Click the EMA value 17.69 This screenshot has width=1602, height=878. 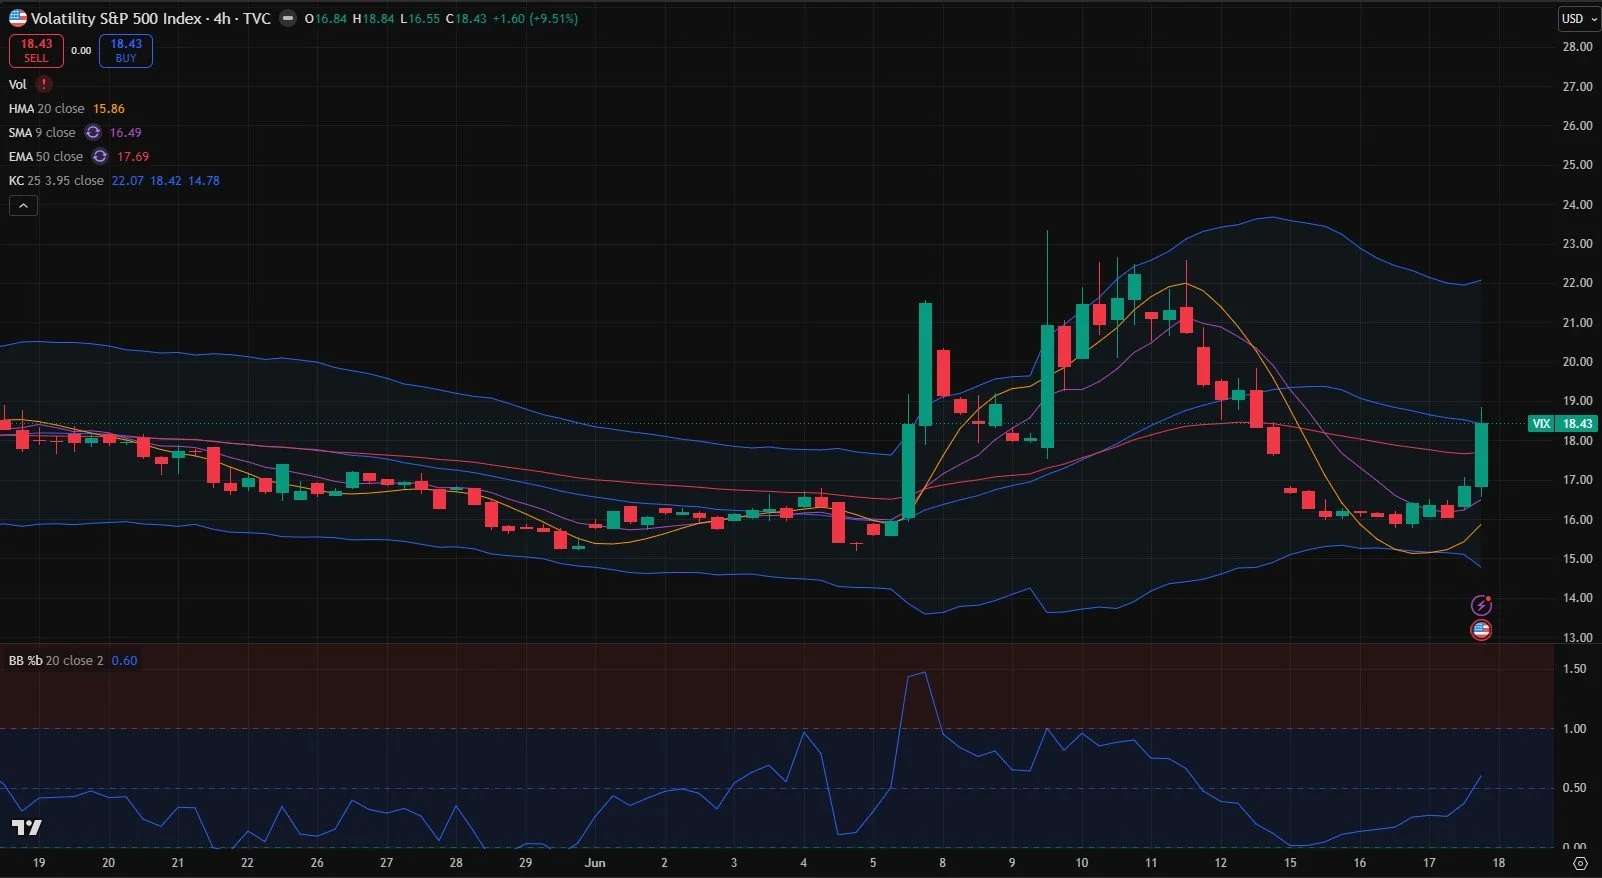[x=133, y=156]
